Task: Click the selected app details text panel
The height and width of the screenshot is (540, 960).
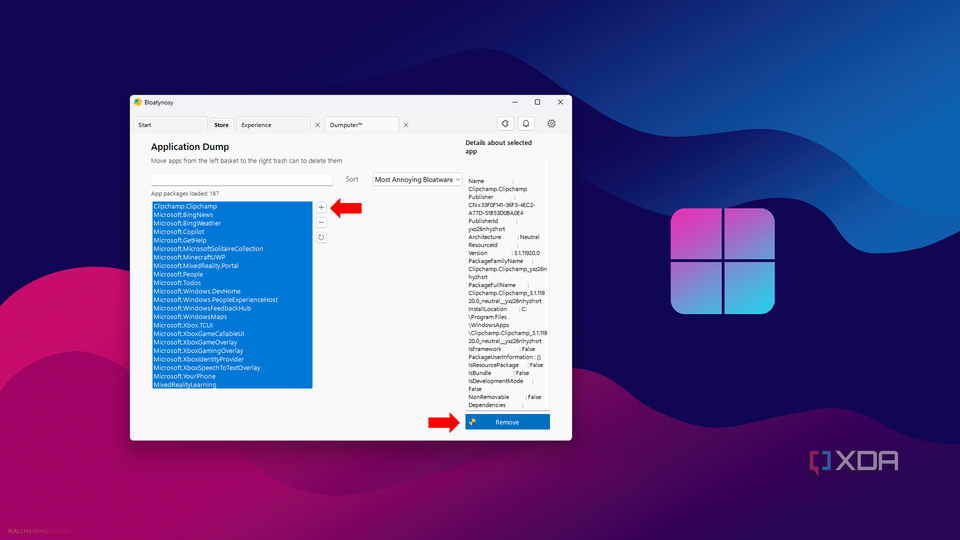Action: click(x=507, y=285)
